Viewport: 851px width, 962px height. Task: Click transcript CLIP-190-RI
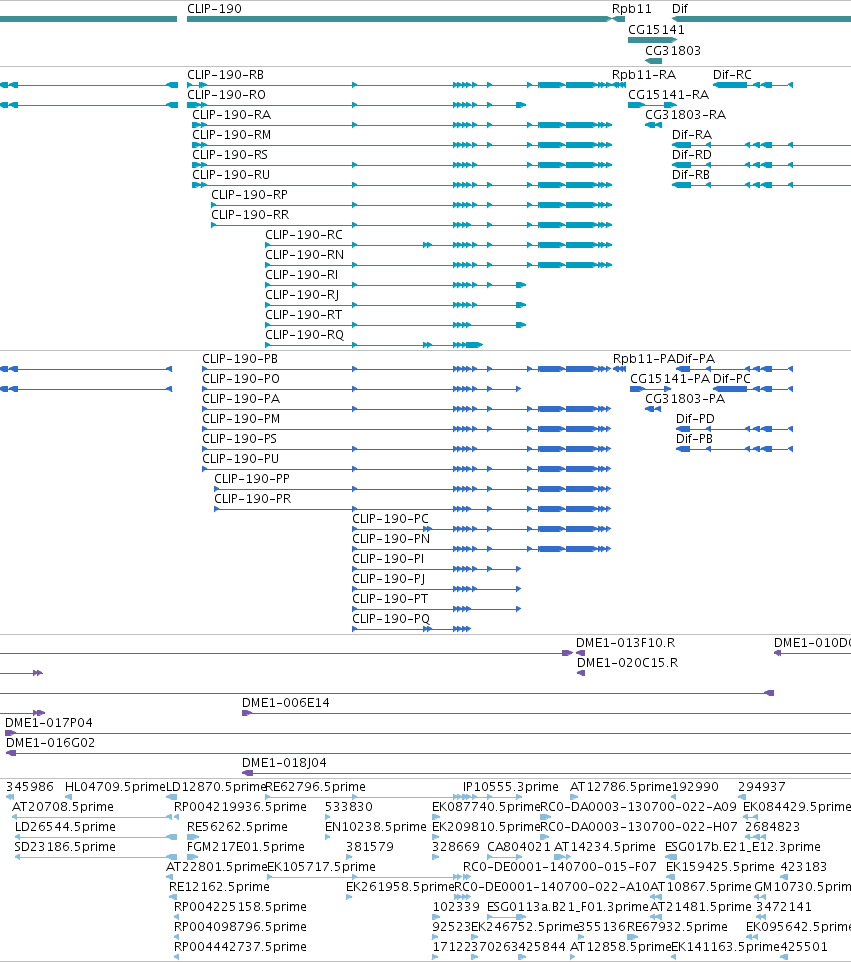click(301, 275)
